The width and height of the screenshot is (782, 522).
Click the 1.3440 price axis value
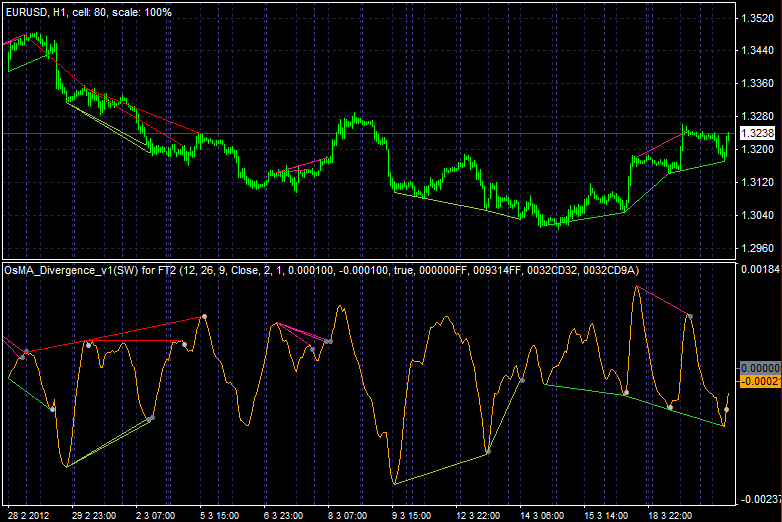coord(758,50)
